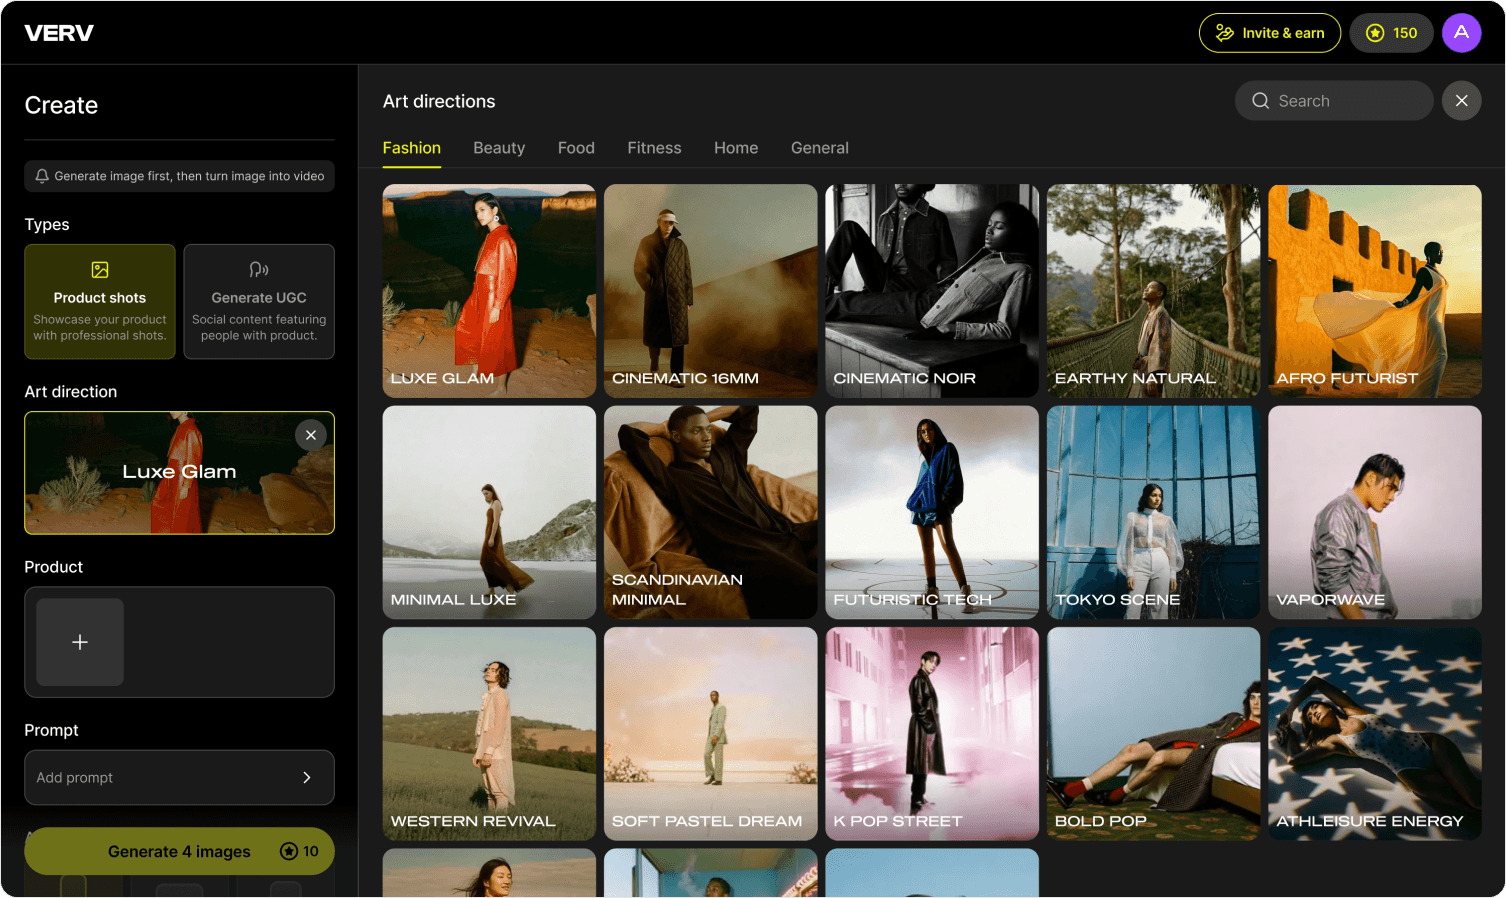Add a product with plus button
1506x898 pixels.
[x=80, y=642]
